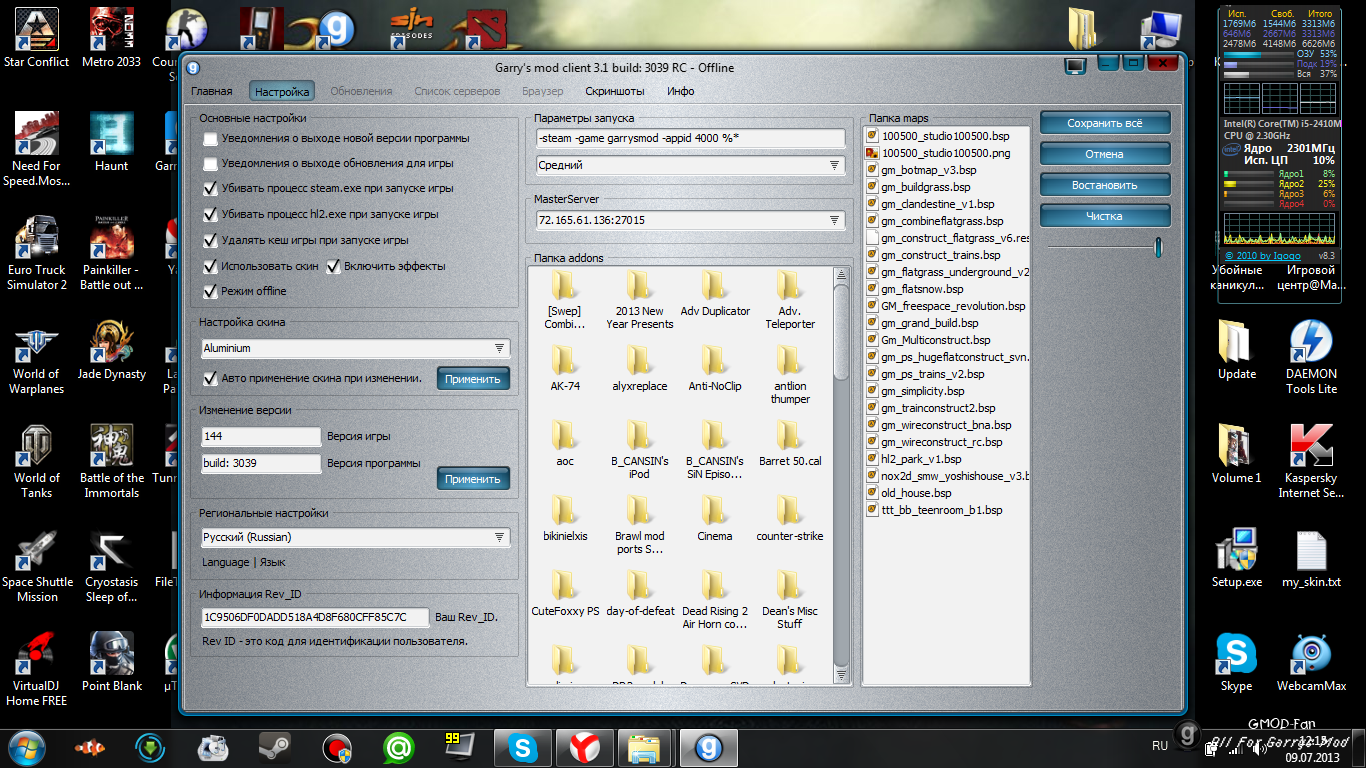This screenshot has width=1366, height=768.
Task: Switch to the Скриншоты tab
Action: point(614,91)
